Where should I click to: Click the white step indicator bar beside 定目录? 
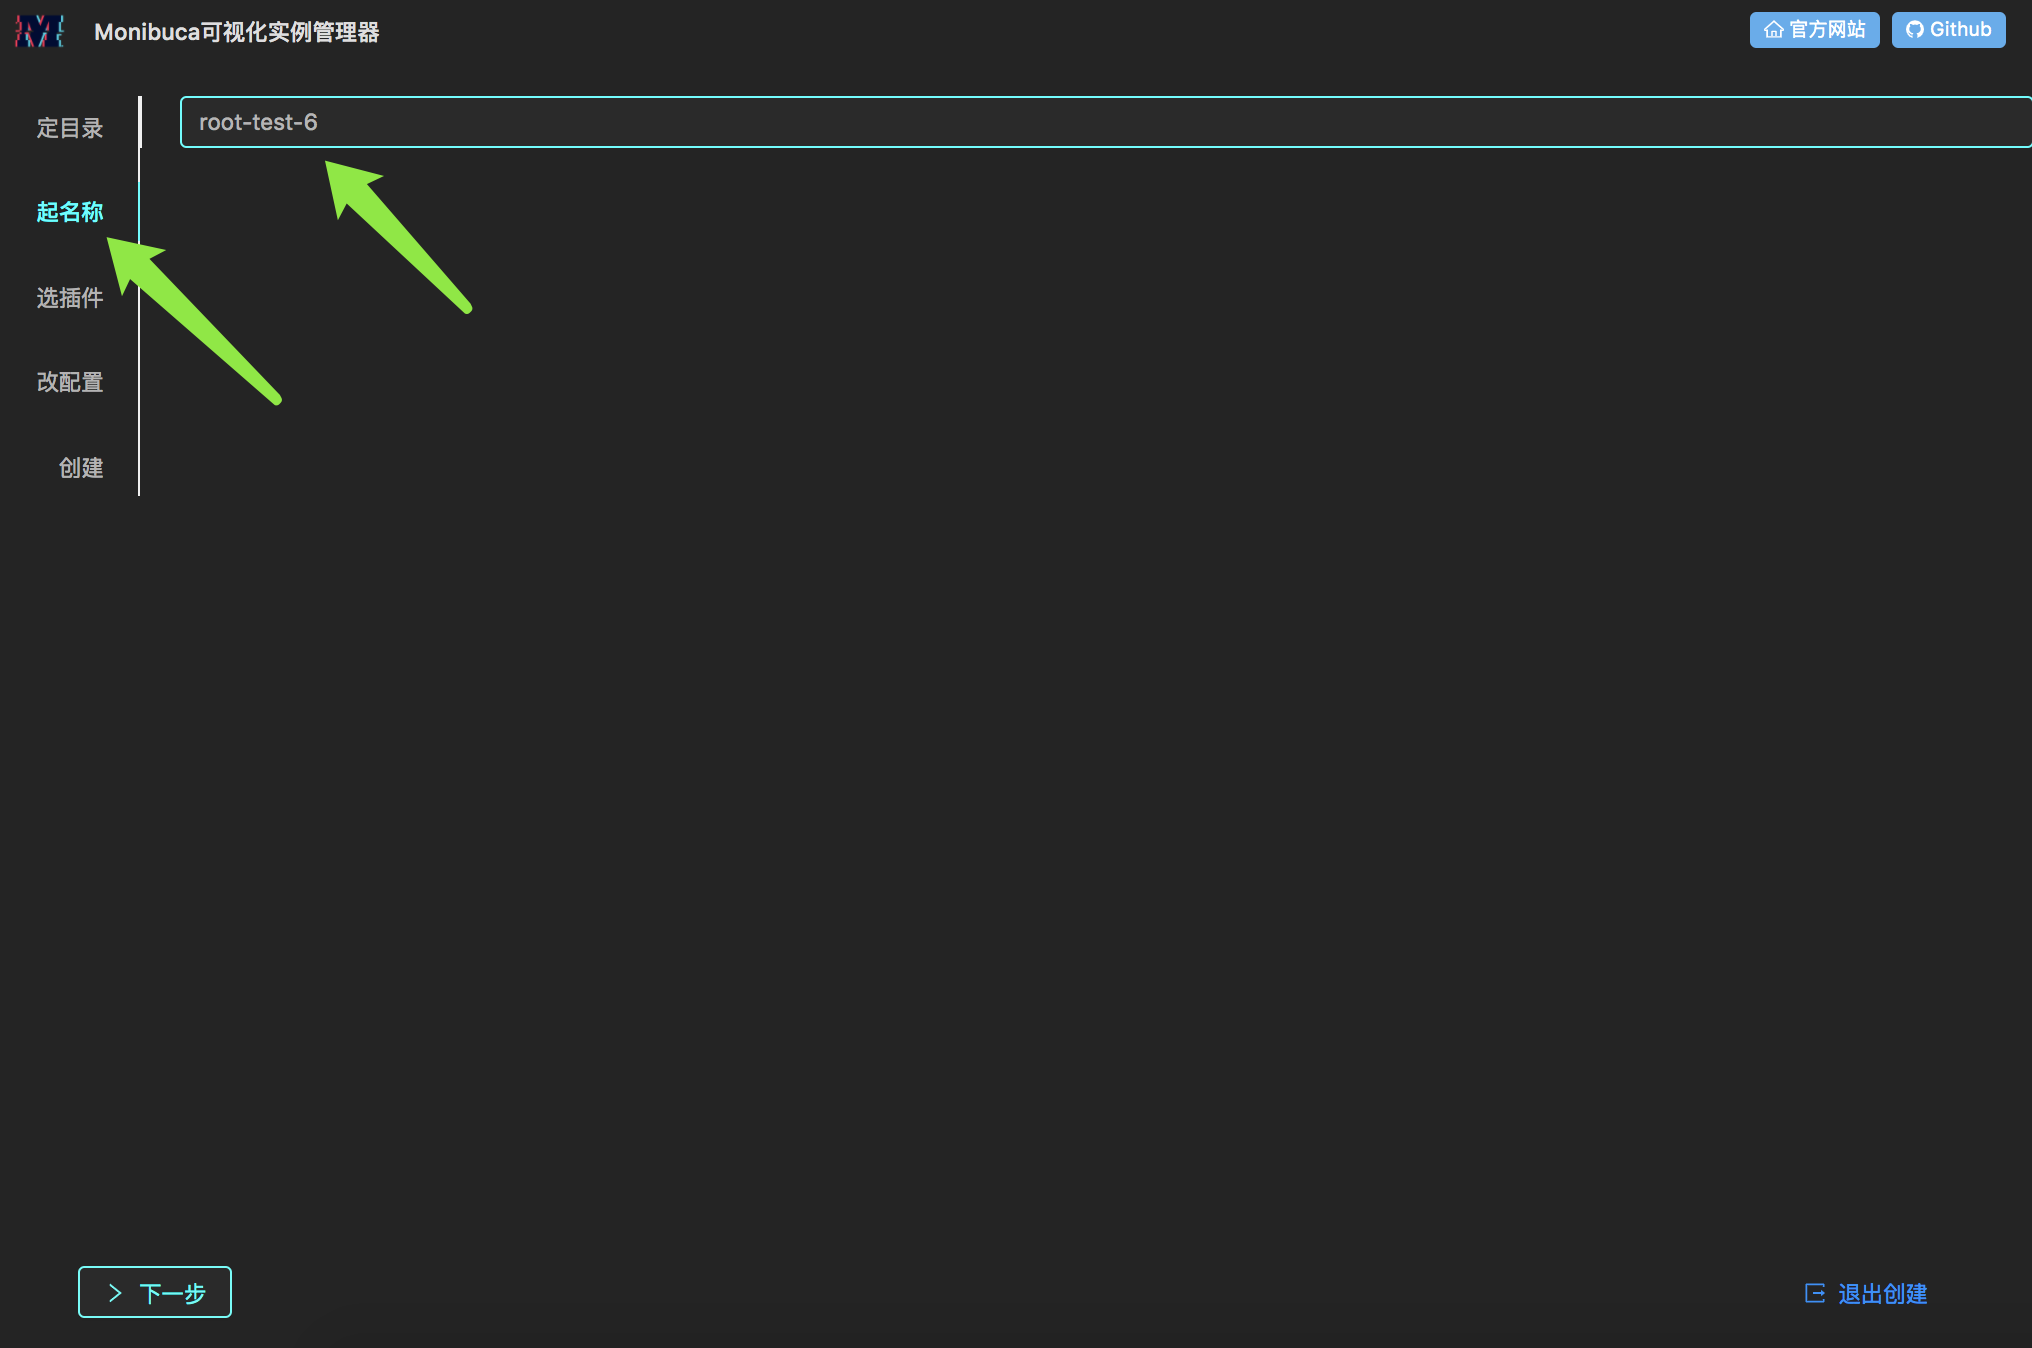(140, 122)
